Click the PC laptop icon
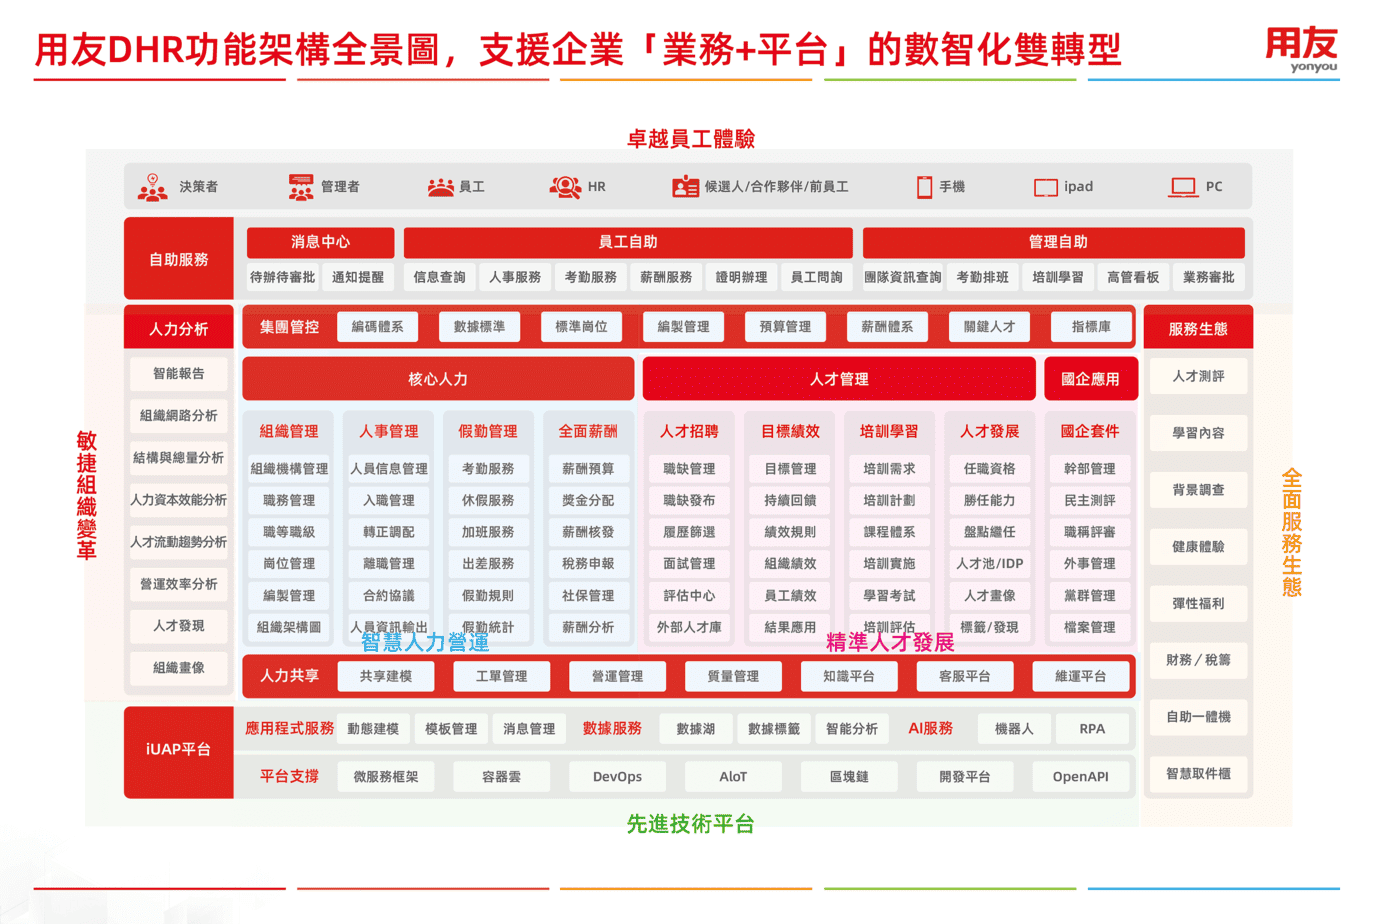Screen dimensions: 1386x924 pyautogui.click(x=1184, y=187)
